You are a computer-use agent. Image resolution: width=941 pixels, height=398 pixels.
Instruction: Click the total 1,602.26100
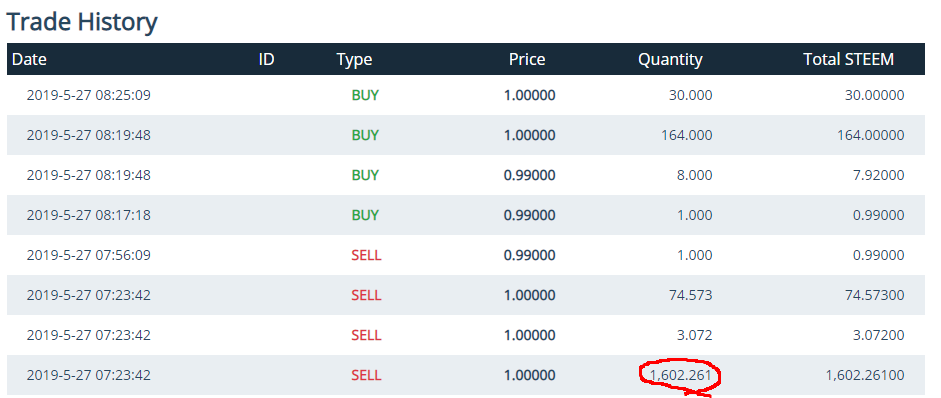[x=865, y=376]
